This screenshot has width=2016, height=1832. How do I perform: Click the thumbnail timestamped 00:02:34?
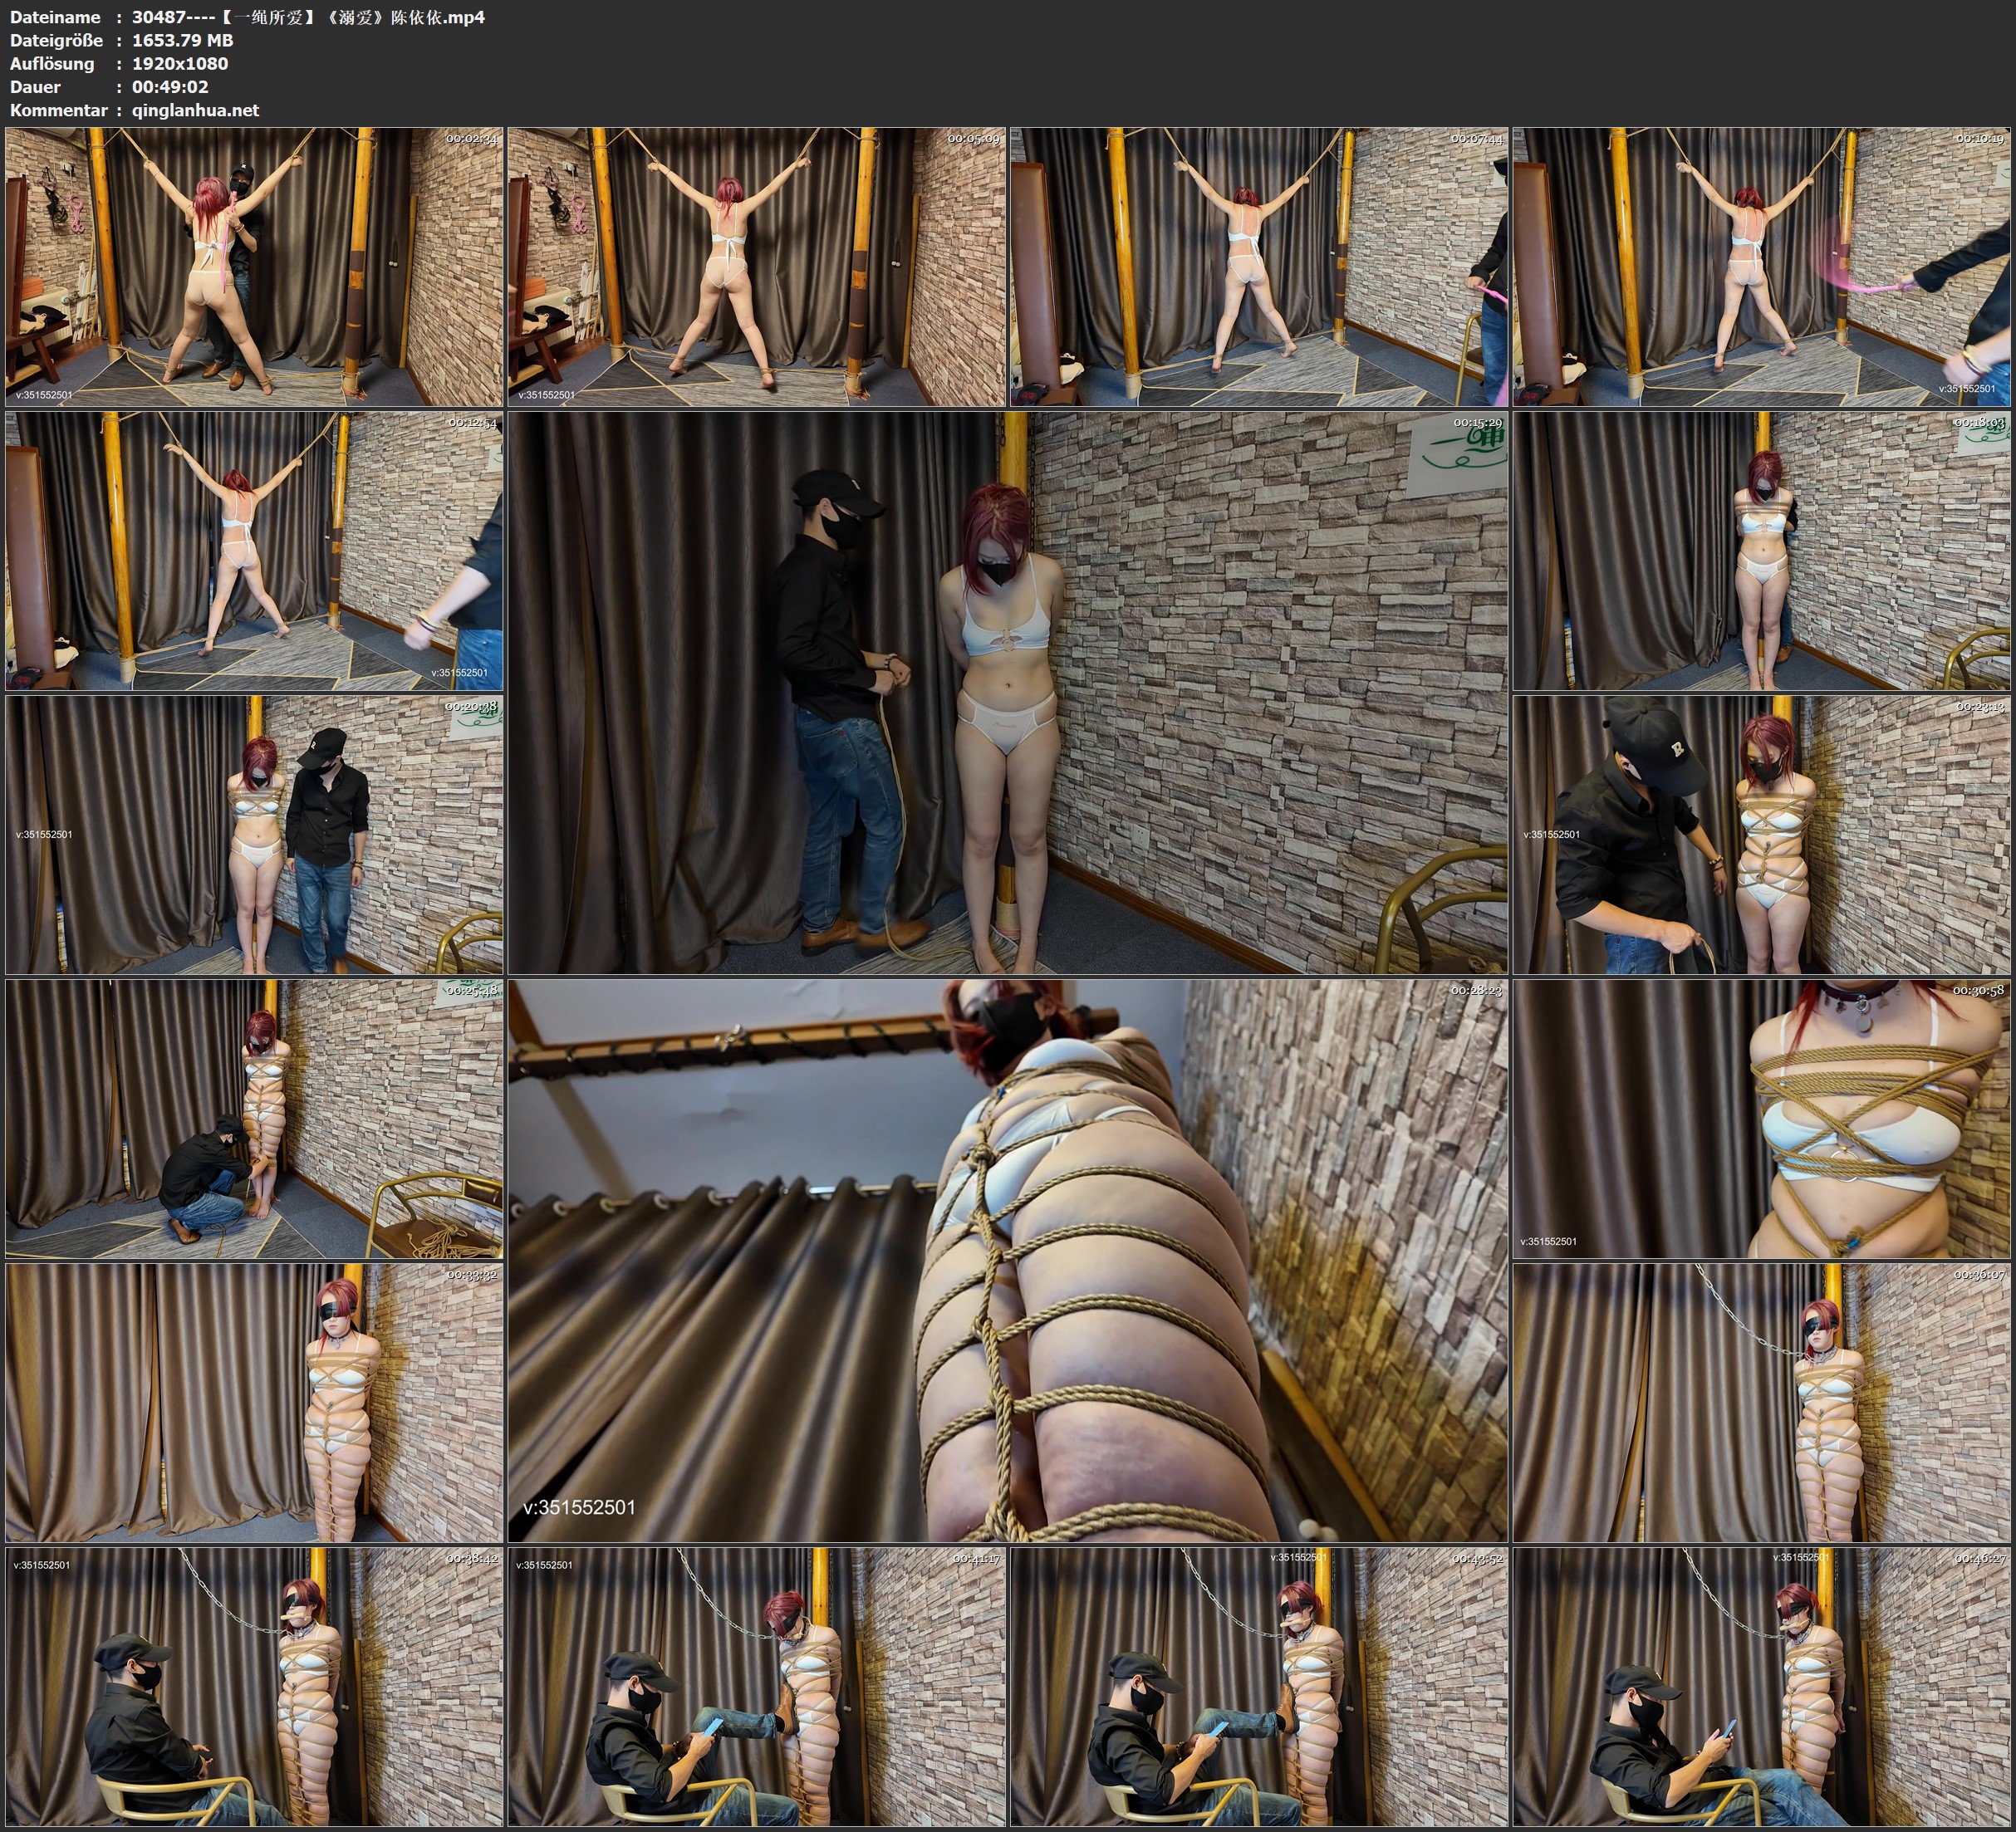254,266
